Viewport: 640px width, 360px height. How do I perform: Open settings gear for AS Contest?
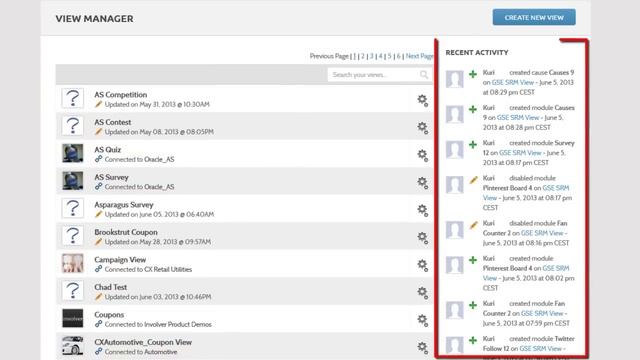click(x=422, y=127)
